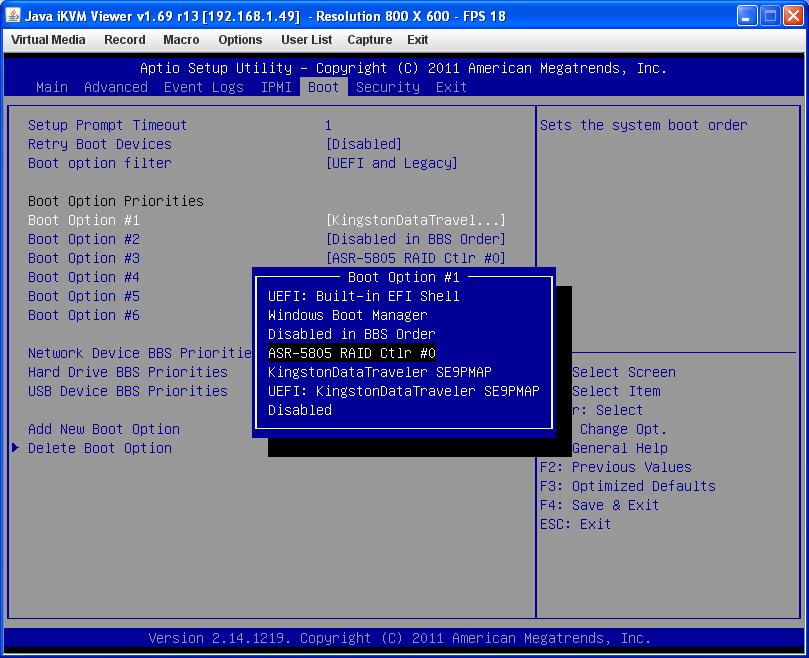Select the Boot Option #6 row label
This screenshot has width=809, height=658.
point(84,315)
